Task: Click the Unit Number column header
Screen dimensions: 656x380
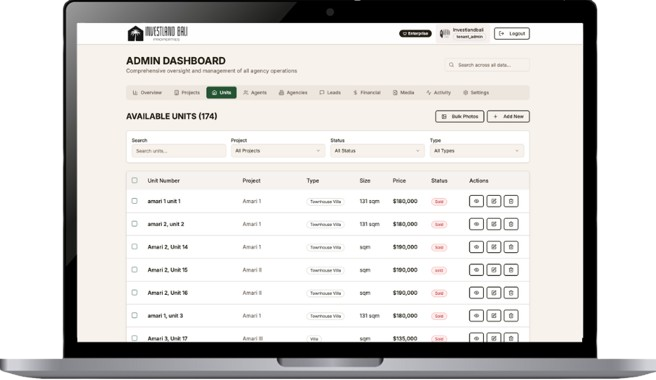Action: (x=163, y=181)
